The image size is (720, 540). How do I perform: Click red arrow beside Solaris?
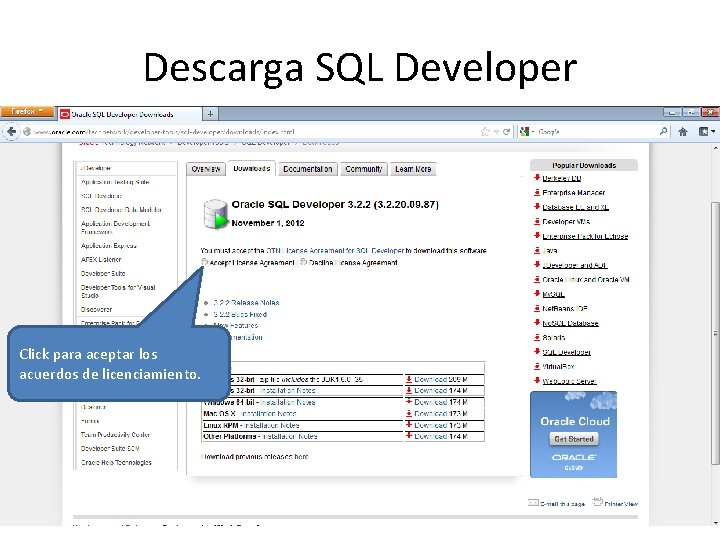[536, 337]
